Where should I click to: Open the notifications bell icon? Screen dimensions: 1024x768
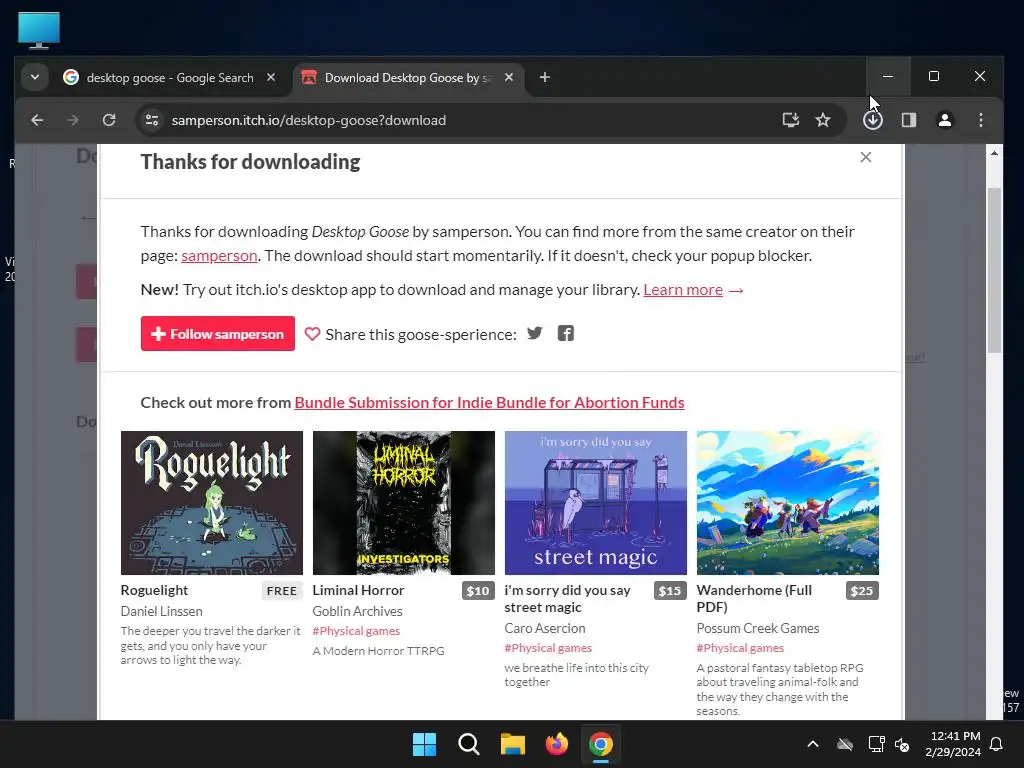(x=997, y=744)
